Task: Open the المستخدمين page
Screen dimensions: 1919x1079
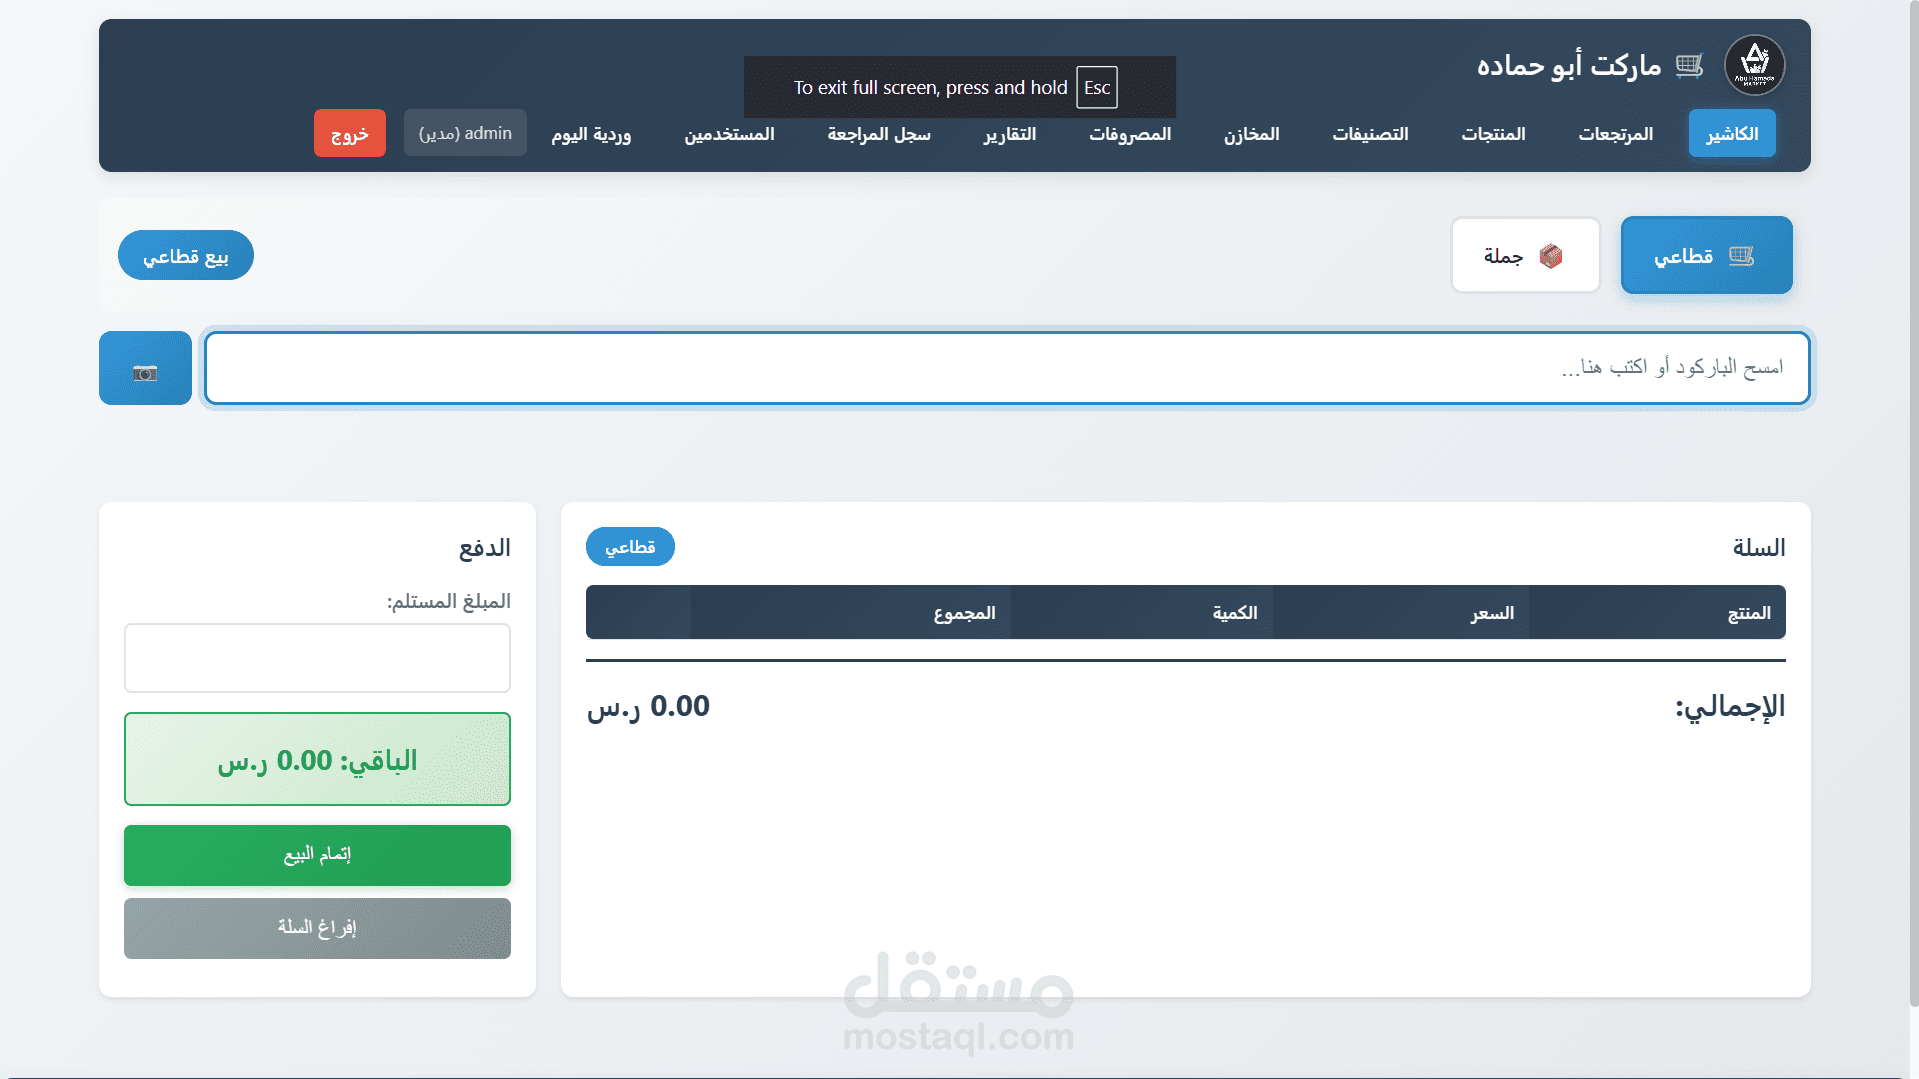Action: 731,133
